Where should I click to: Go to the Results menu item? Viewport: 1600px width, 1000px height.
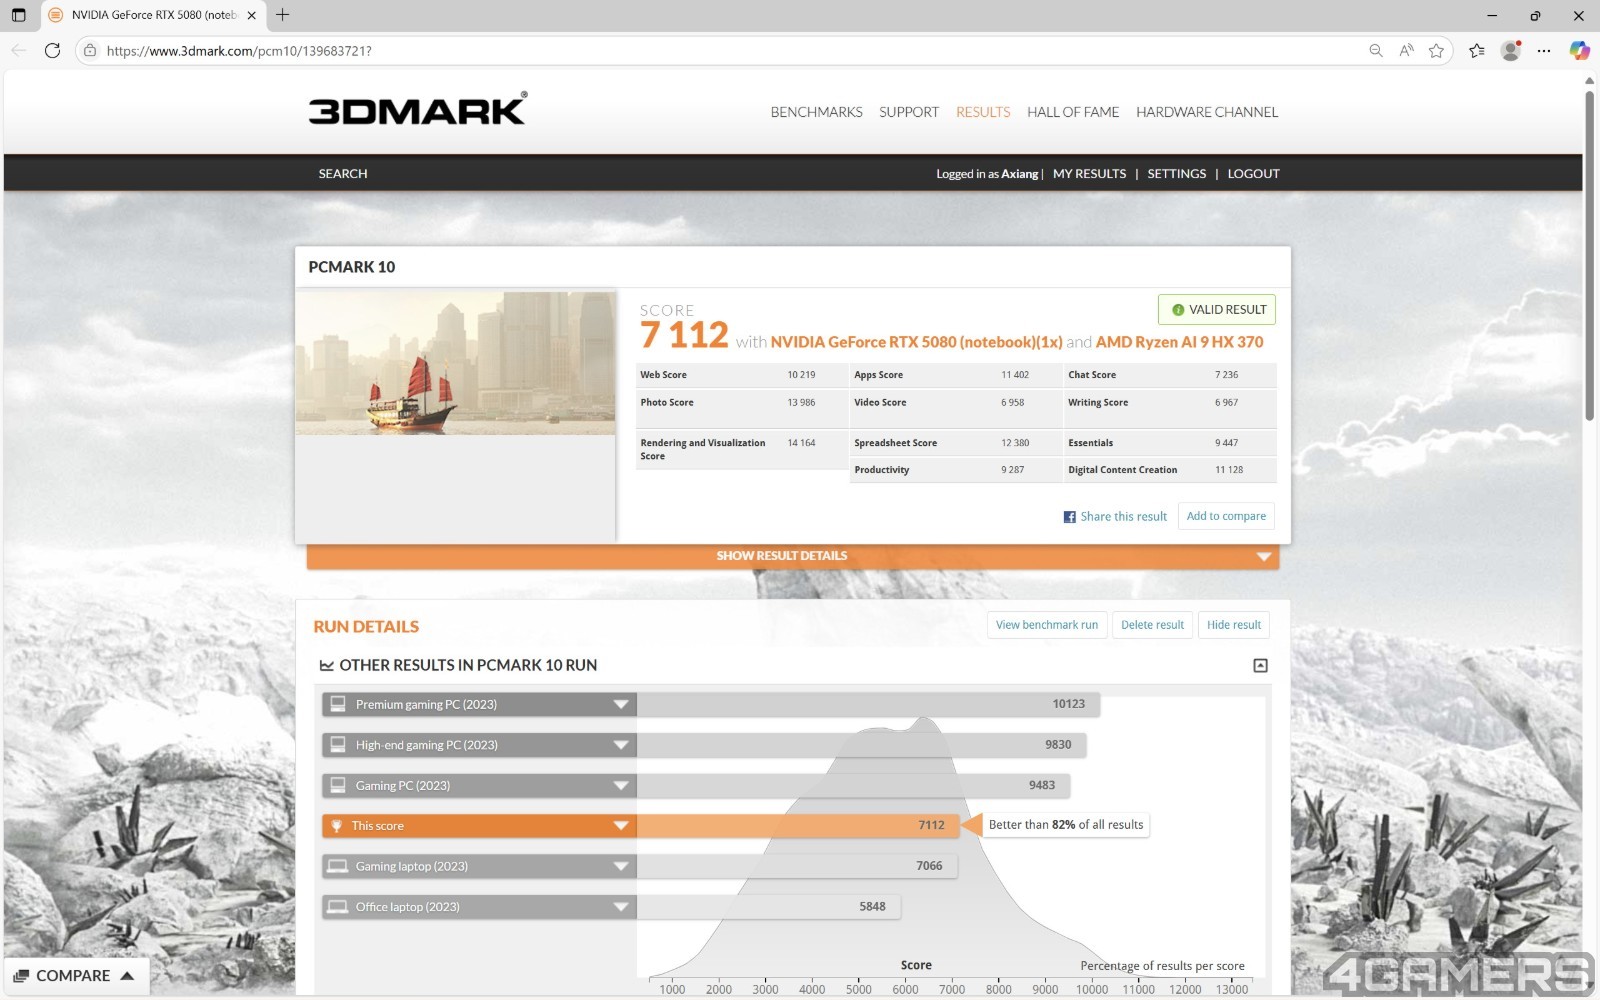tap(983, 112)
